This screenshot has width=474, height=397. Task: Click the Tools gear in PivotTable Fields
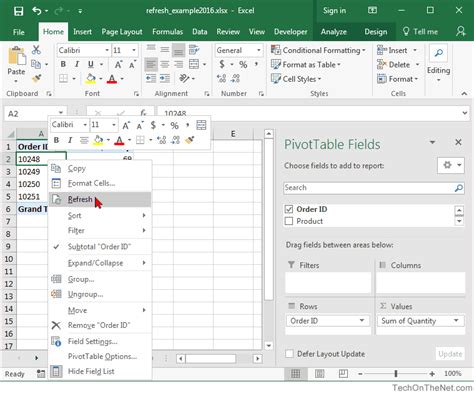(451, 165)
